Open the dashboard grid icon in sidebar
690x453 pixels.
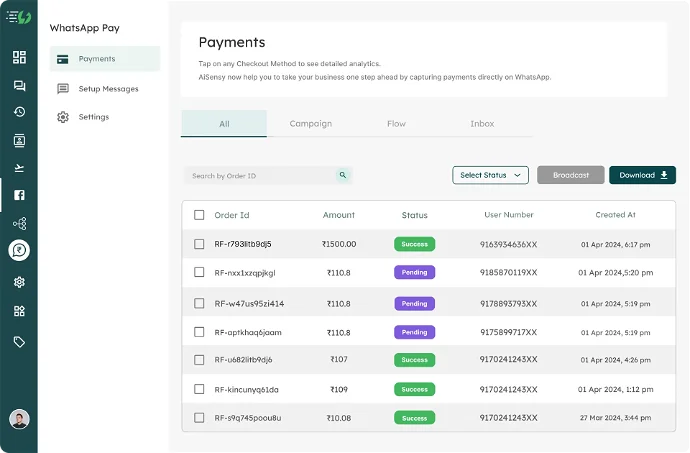tap(19, 58)
